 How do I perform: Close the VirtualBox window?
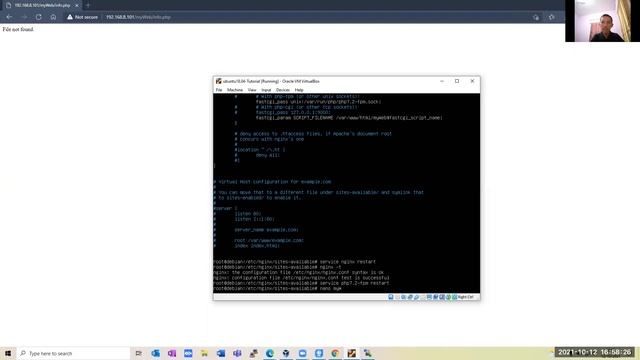[x=472, y=81]
